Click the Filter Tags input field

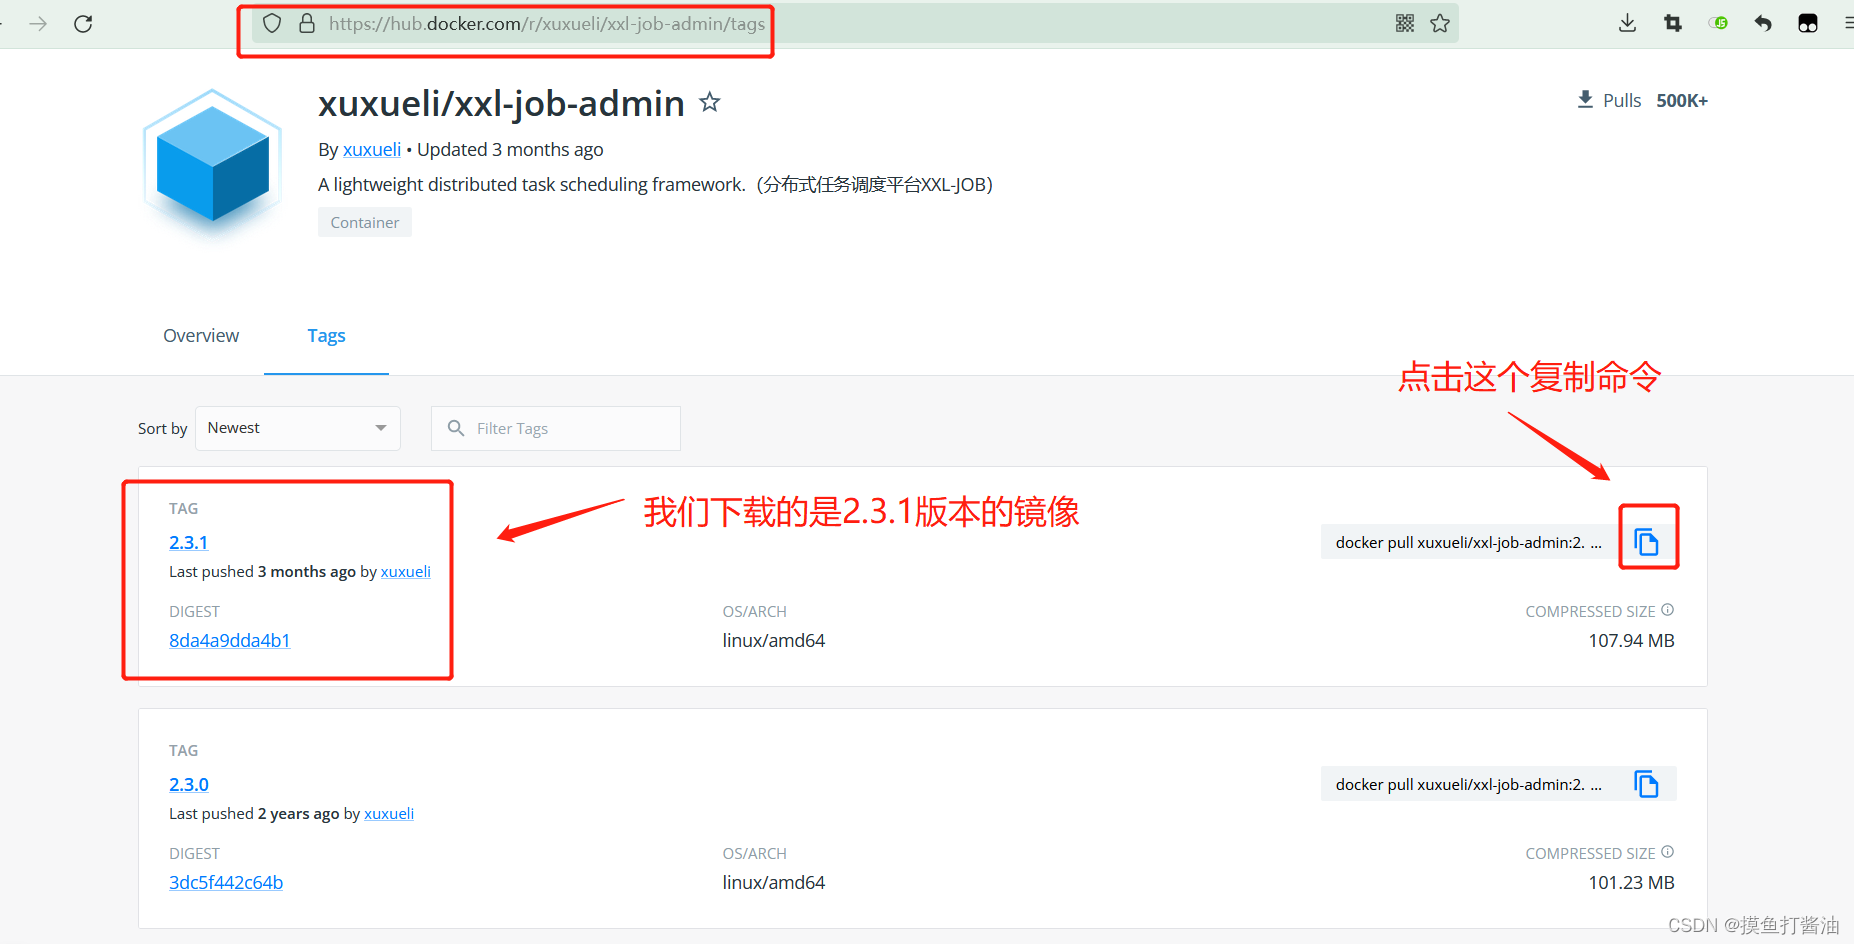(x=556, y=428)
